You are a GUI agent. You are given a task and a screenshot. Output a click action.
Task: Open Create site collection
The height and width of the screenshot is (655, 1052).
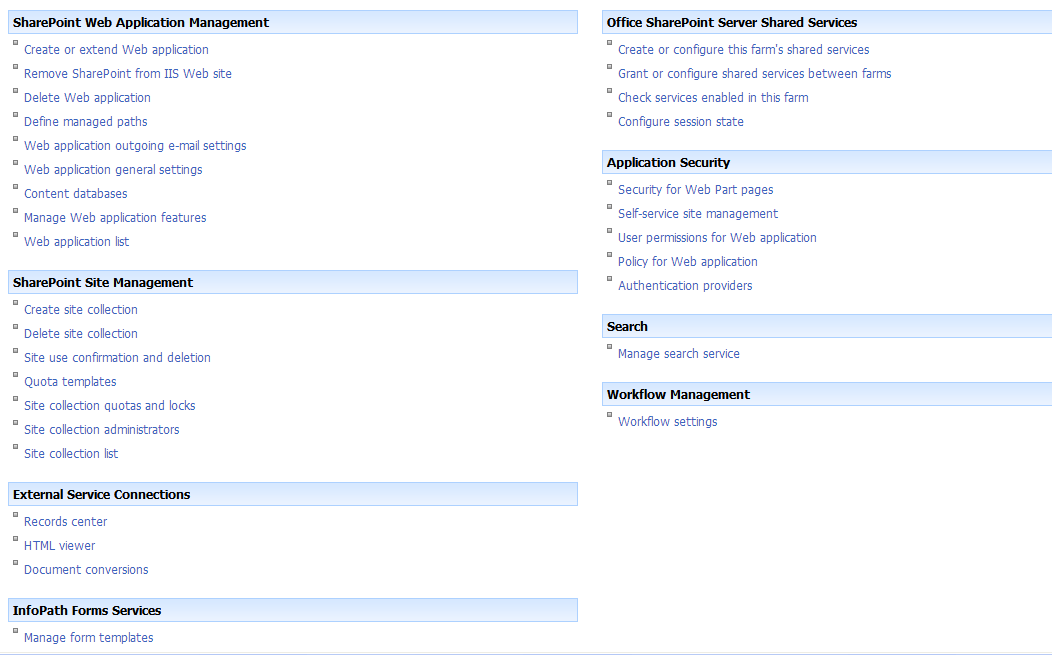pyautogui.click(x=81, y=310)
